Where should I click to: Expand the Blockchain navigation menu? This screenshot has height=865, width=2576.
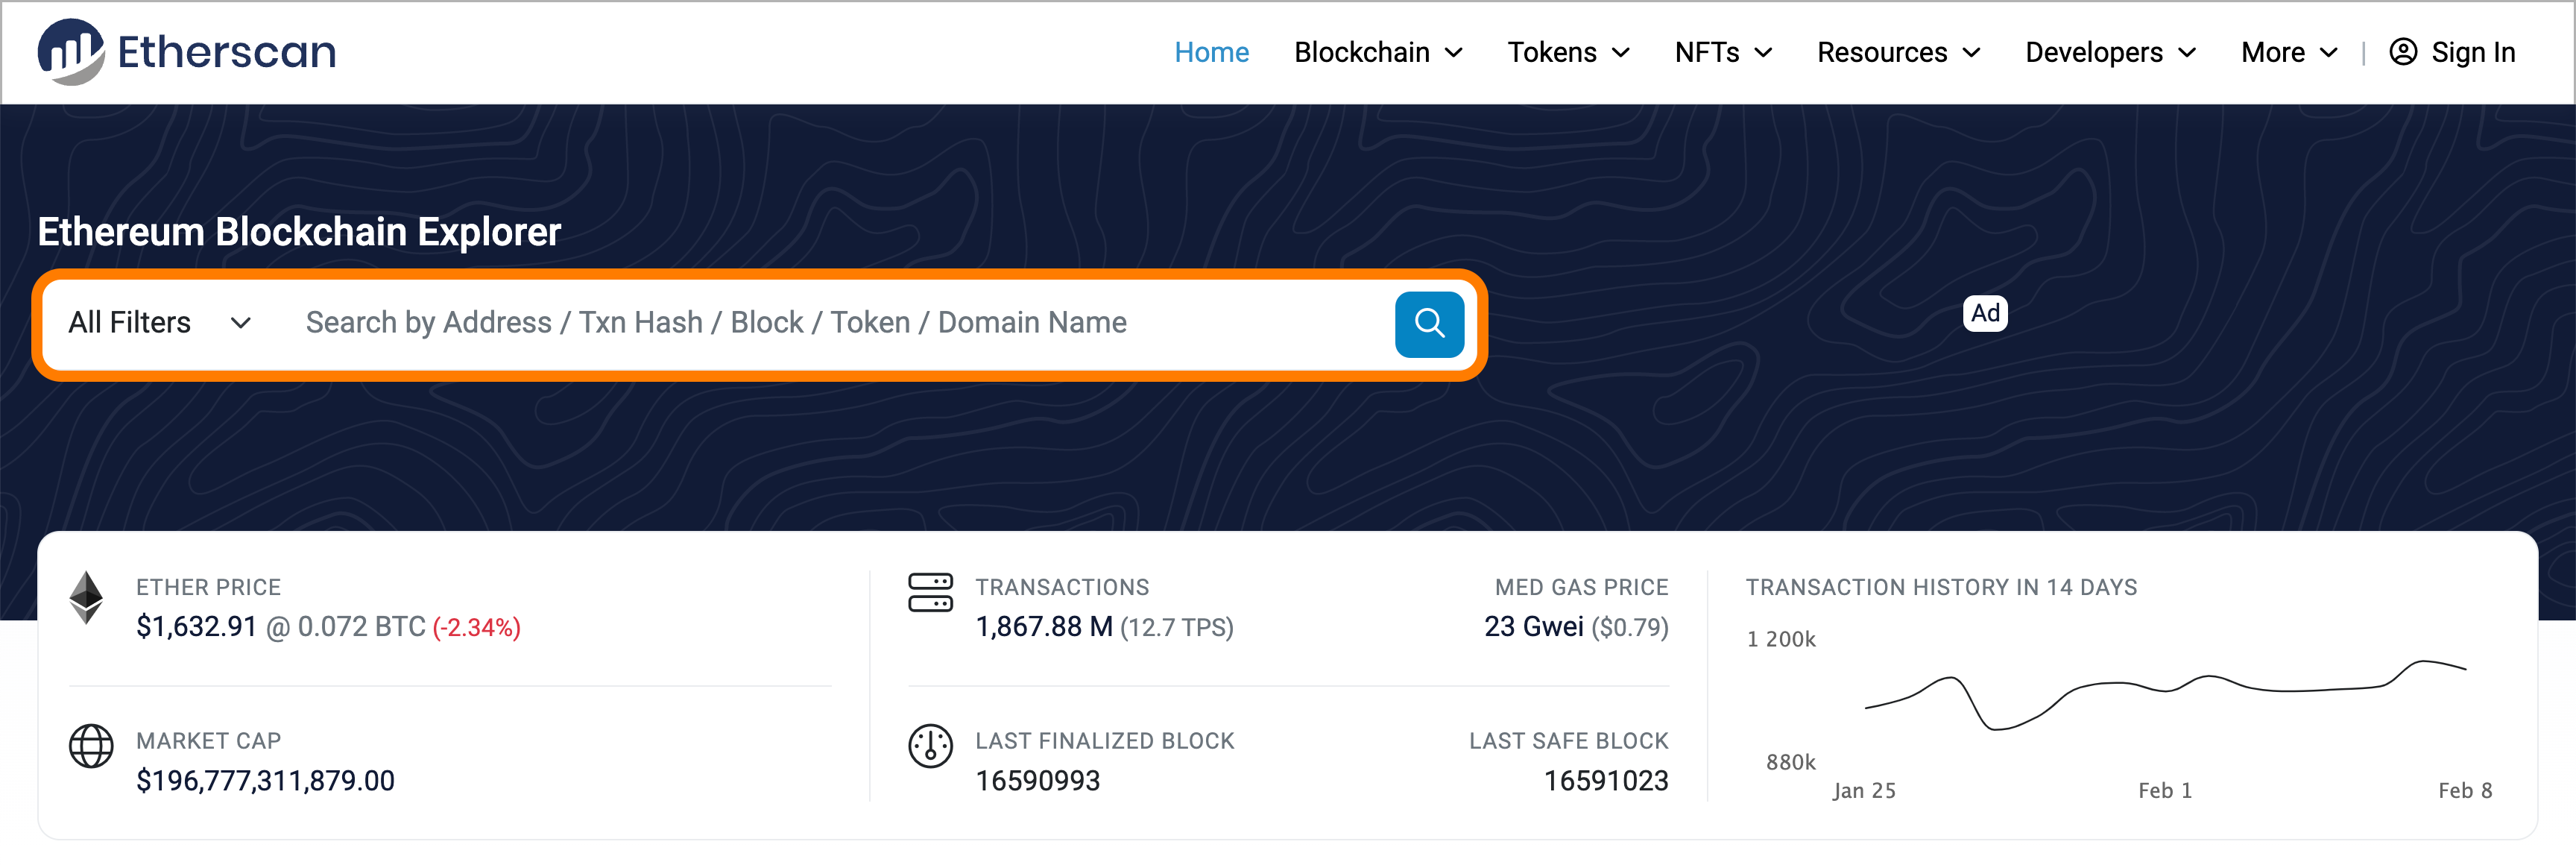[x=1378, y=52]
